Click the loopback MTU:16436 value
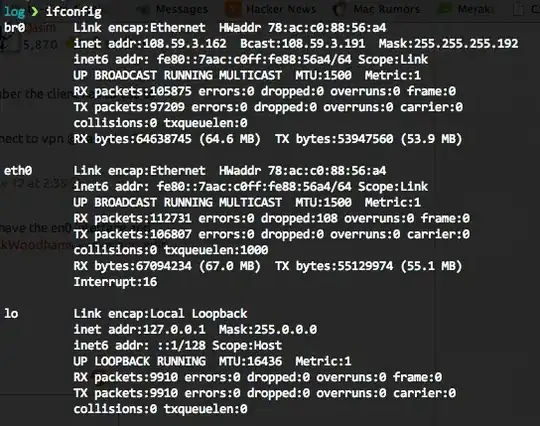Screen dimensions: 540x426 [x=250, y=361]
